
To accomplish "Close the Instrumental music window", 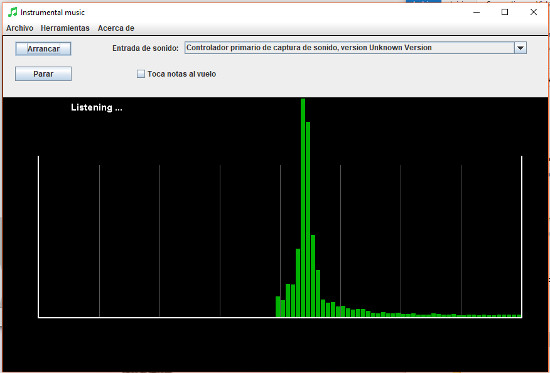I will point(534,12).
